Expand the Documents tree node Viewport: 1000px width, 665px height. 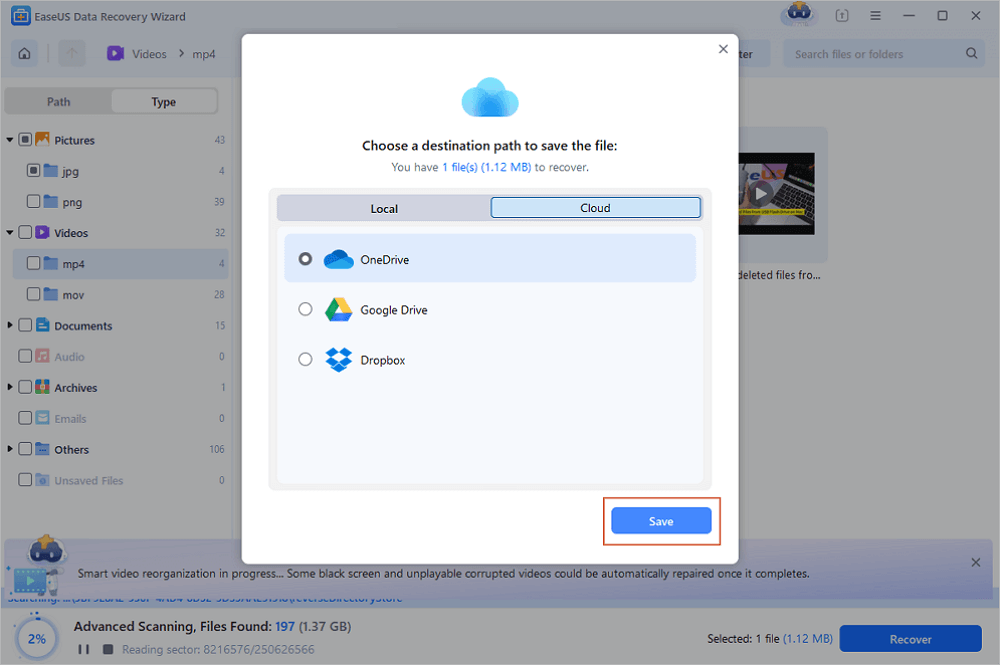10,325
